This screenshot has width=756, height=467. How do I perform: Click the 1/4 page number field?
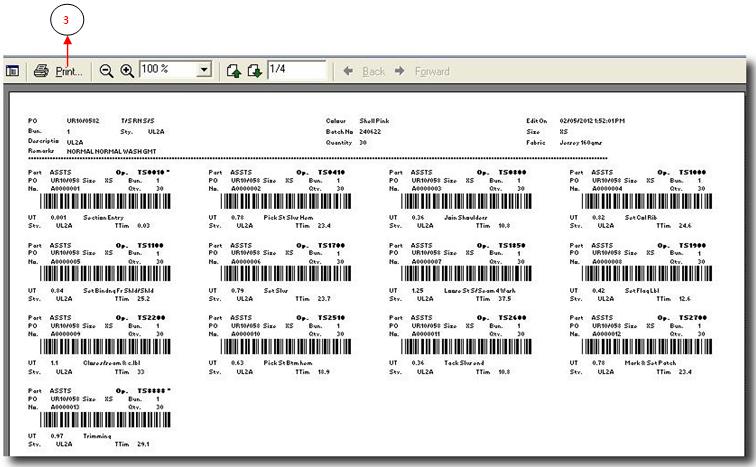pyautogui.click(x=294, y=71)
